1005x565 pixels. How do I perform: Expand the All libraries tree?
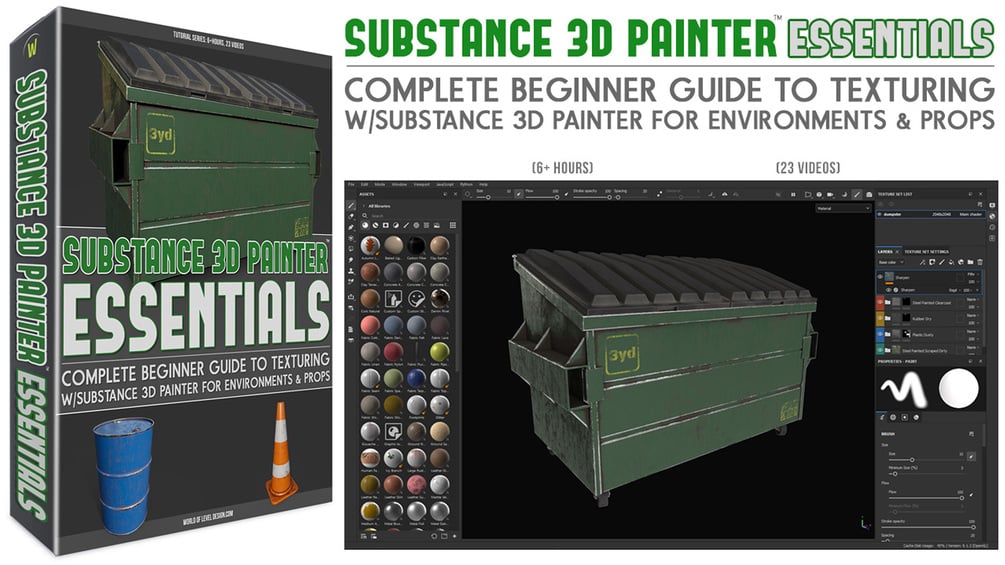(x=363, y=206)
